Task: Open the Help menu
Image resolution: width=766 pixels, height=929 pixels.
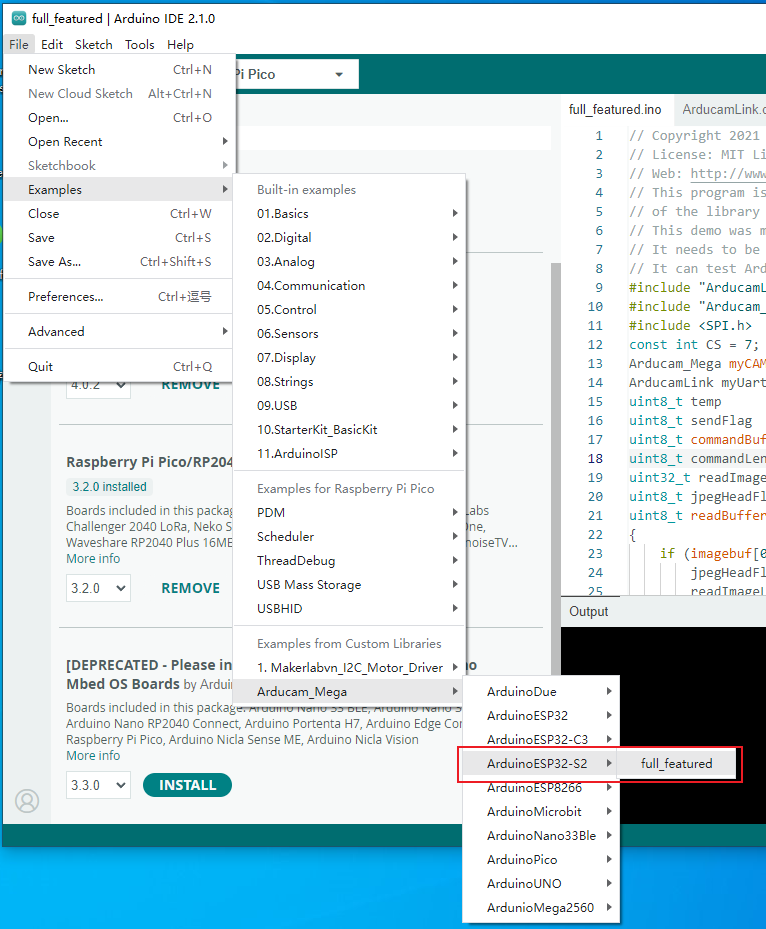Action: [x=180, y=44]
